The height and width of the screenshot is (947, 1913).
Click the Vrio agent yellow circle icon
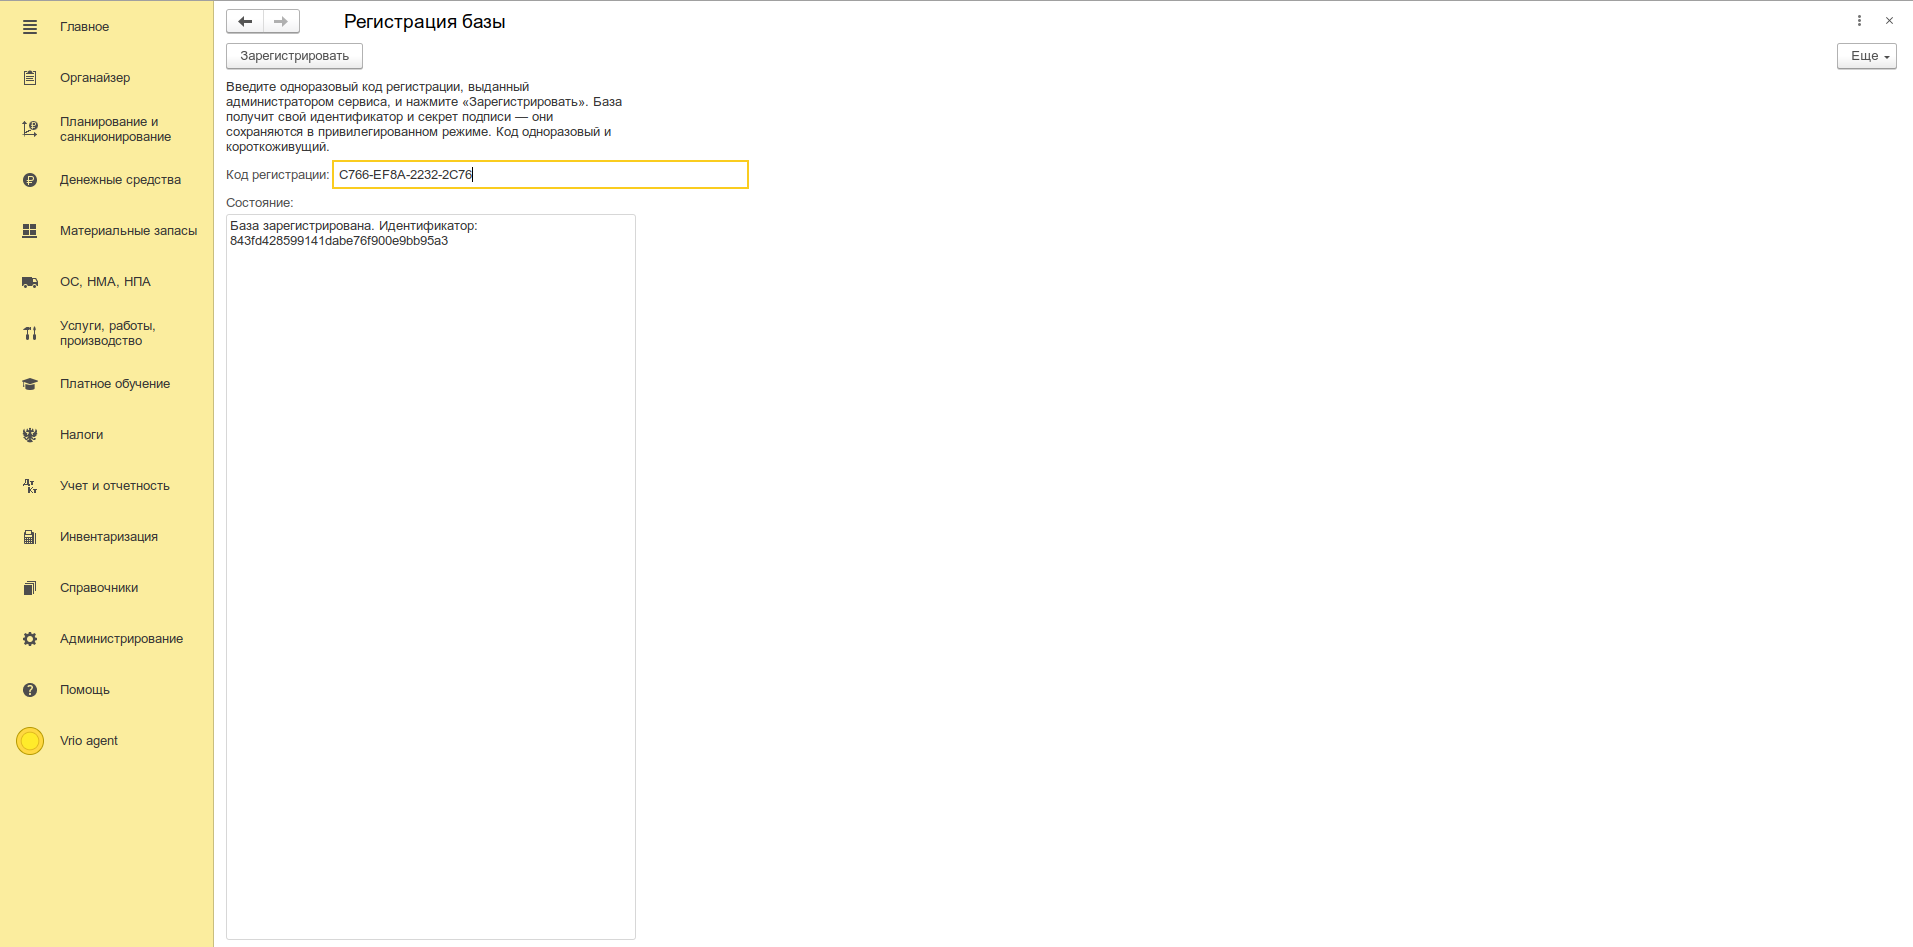pos(30,741)
